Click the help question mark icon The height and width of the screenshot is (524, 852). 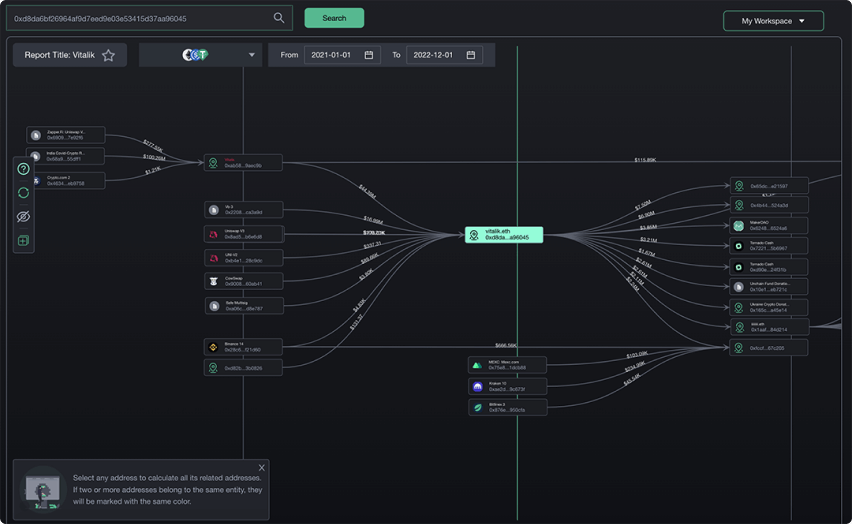coord(24,169)
